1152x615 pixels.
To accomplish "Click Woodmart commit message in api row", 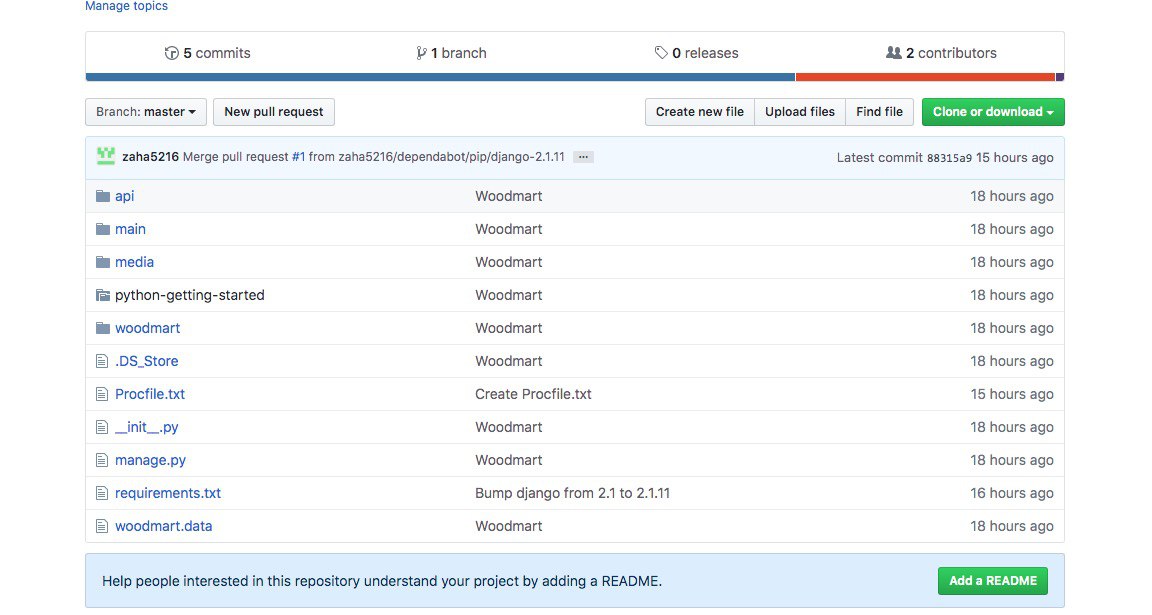I will pyautogui.click(x=508, y=196).
